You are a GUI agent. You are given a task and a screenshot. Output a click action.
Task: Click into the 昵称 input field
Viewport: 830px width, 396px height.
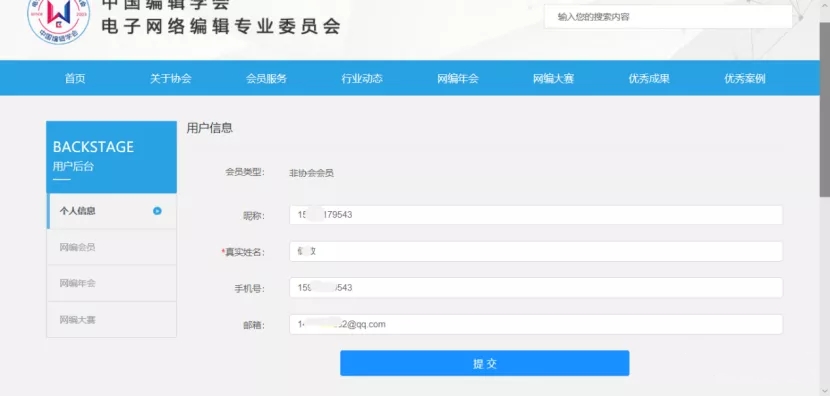tap(536, 215)
